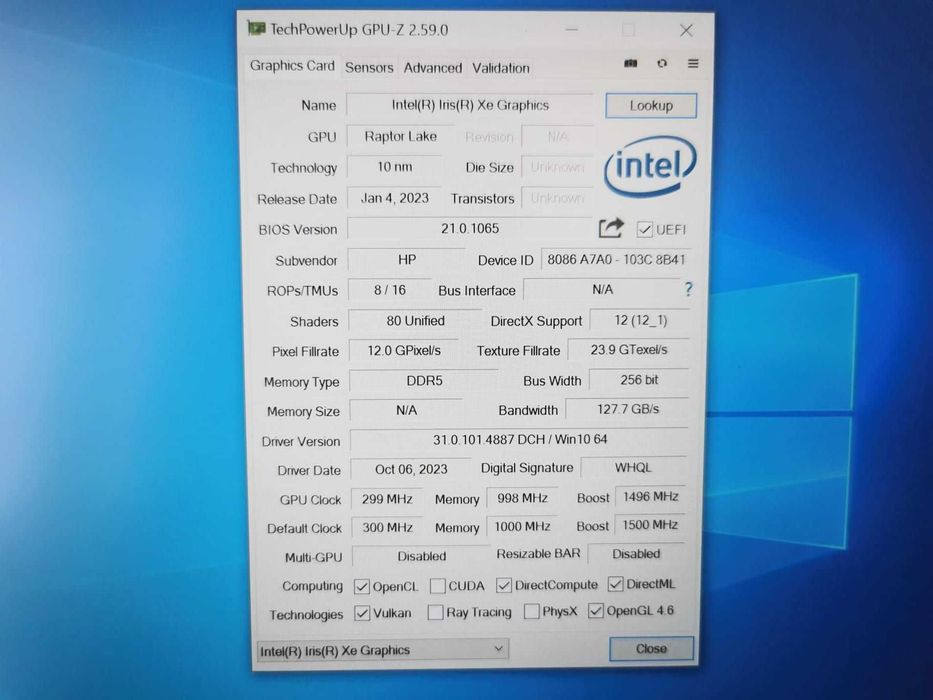Click the Lookup button
This screenshot has height=700, width=933.
651,106
